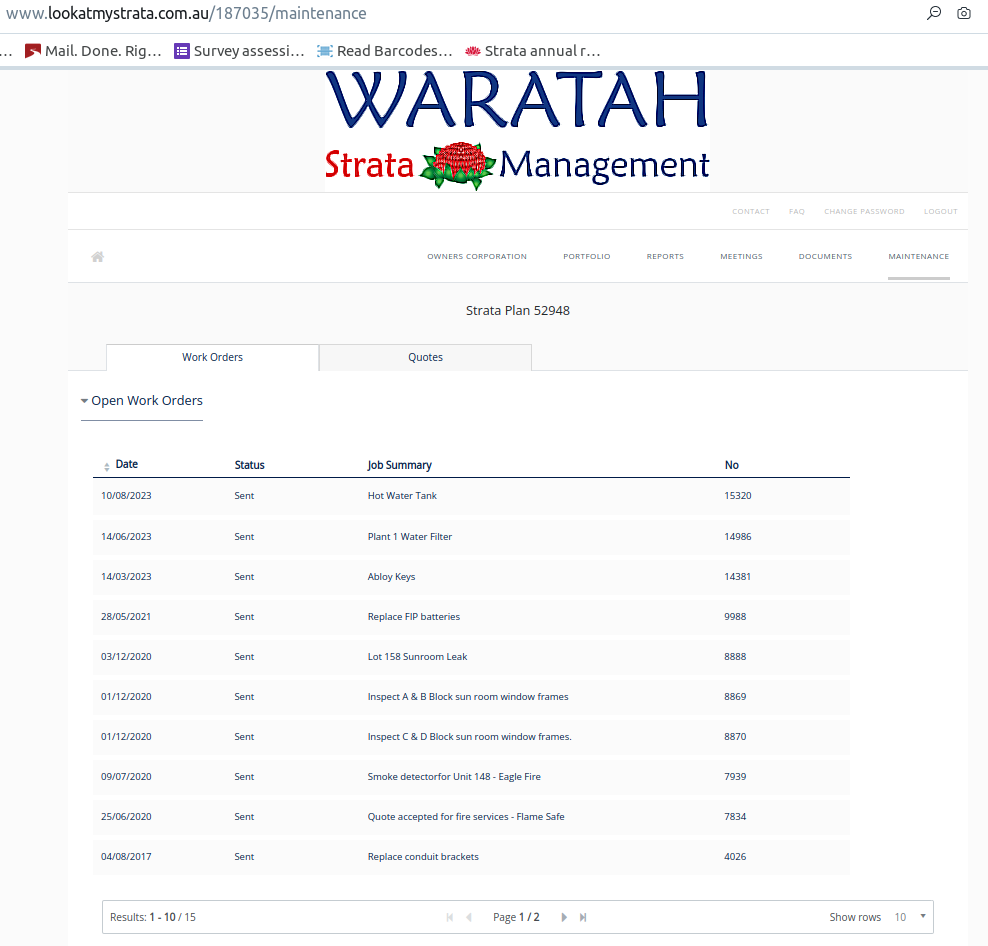Sort by the Job Summary column header
Viewport: 988px width, 946px height.
pos(399,465)
